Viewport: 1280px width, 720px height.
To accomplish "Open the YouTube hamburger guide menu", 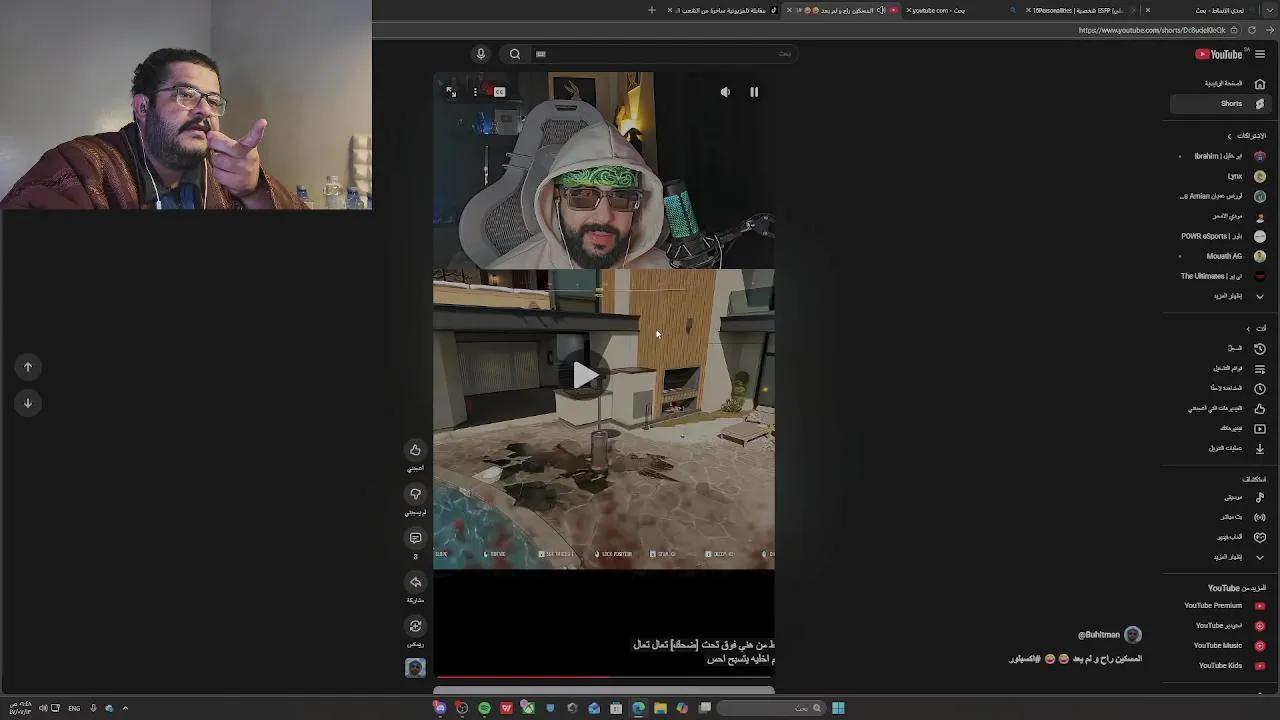I will coord(1260,54).
